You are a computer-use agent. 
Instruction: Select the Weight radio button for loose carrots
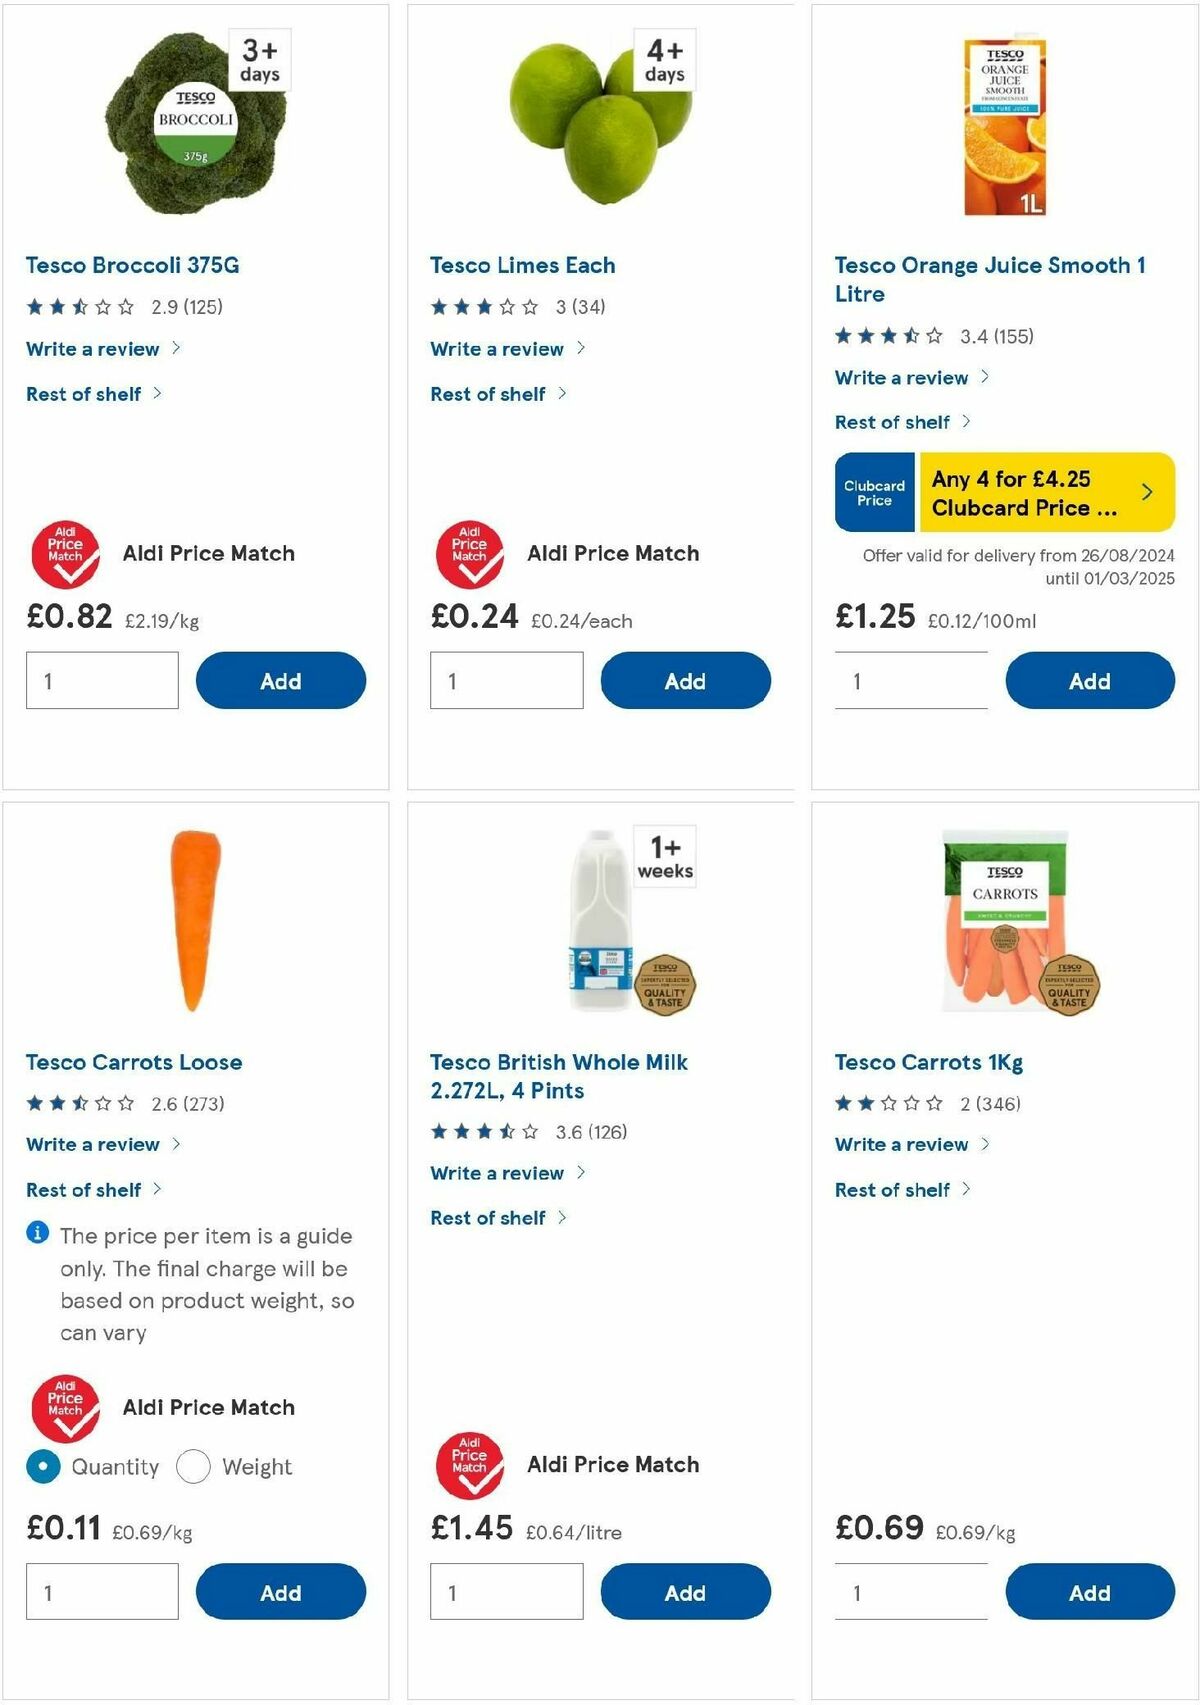[194, 1465]
